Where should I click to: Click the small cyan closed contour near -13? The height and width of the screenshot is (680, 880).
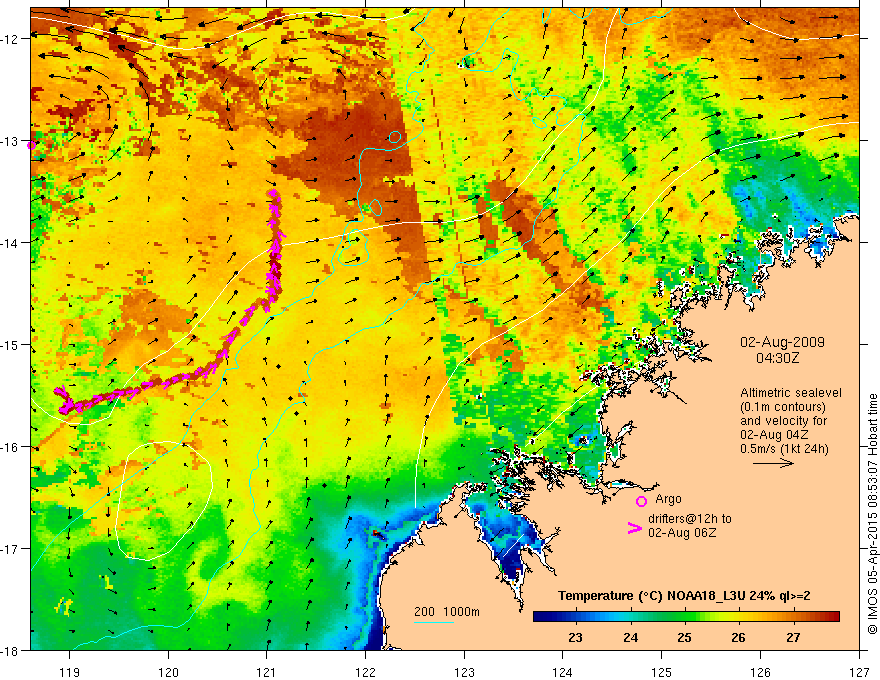click(395, 137)
